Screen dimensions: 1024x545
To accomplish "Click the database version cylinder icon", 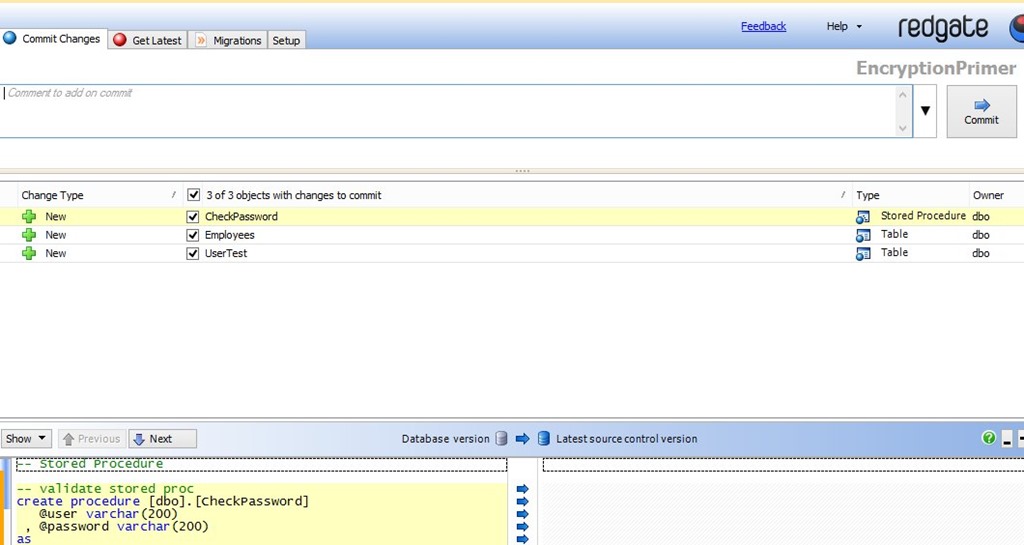I will pyautogui.click(x=500, y=439).
